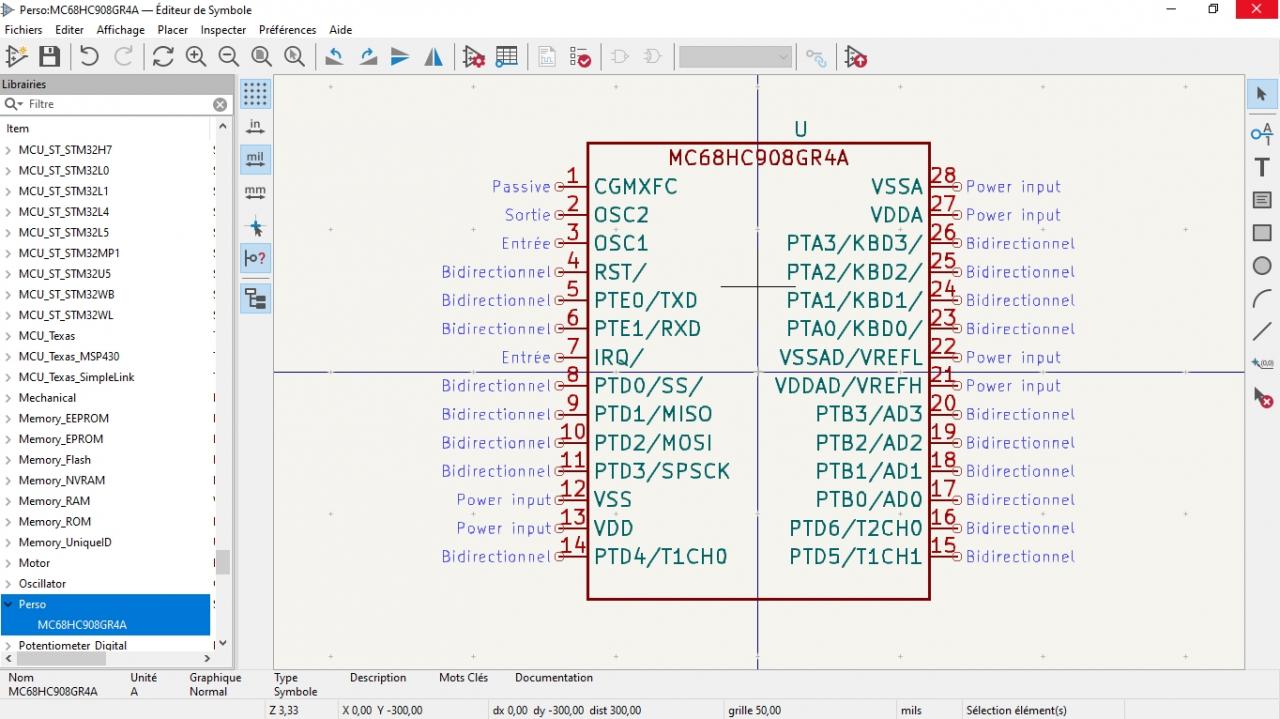Save the symbol library
Viewport: 1280px width, 719px height.
point(49,57)
